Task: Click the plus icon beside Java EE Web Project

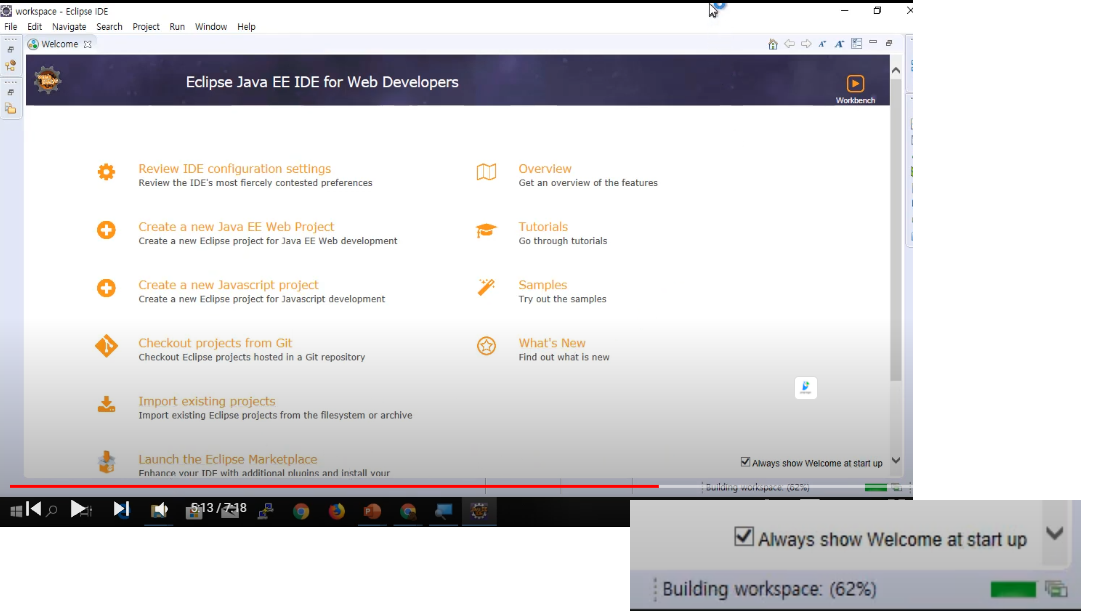Action: pos(107,232)
